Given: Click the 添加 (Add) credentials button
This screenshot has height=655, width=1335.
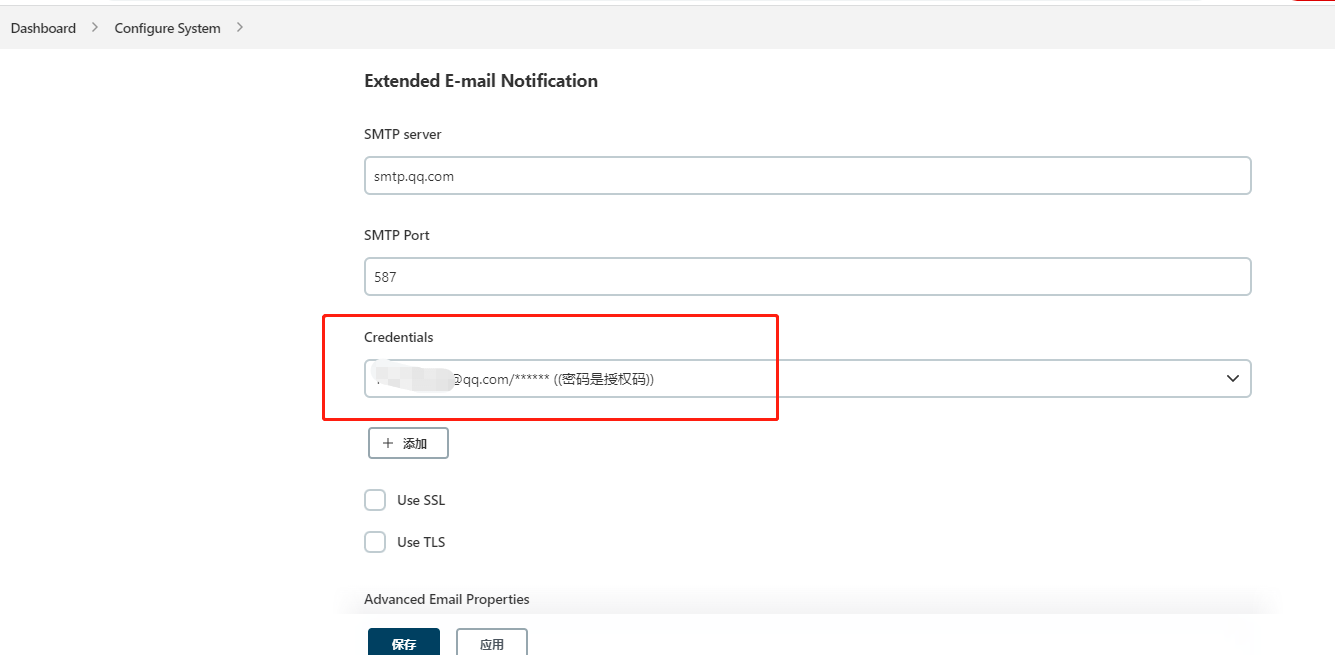Looking at the screenshot, I should 408,443.
